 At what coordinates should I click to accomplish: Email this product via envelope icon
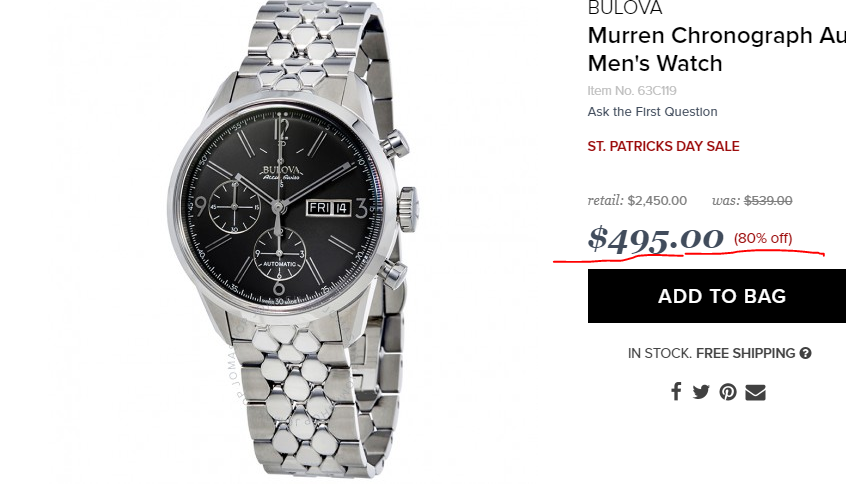tap(755, 392)
